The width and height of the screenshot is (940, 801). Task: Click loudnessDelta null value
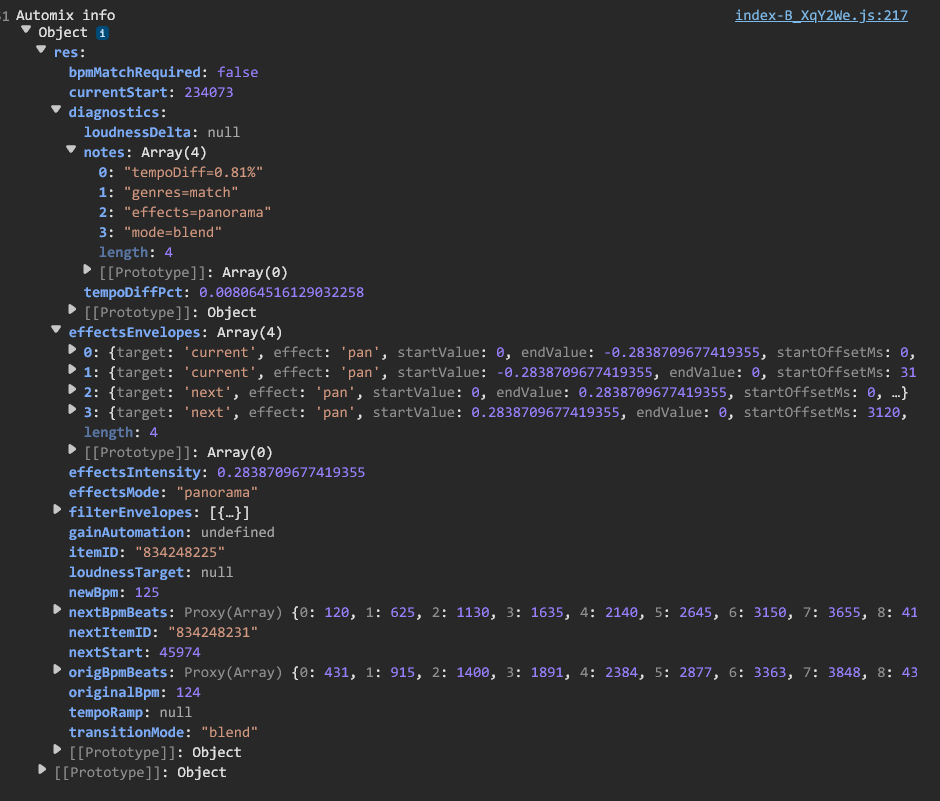click(224, 133)
